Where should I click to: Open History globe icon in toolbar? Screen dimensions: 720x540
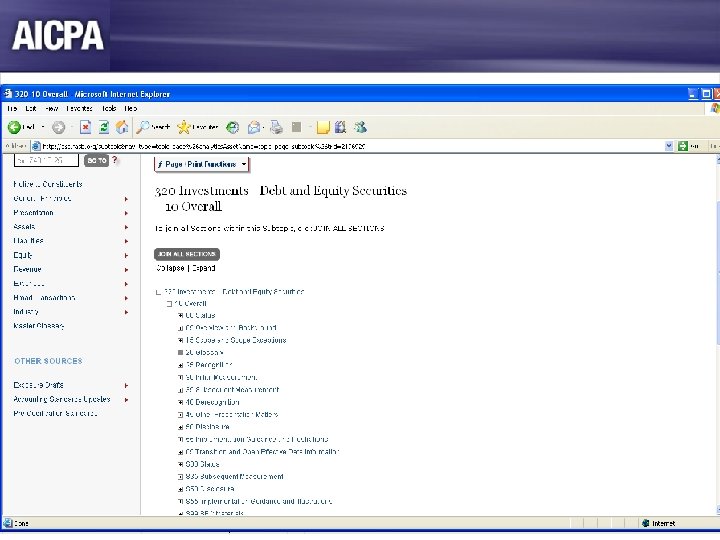233,127
